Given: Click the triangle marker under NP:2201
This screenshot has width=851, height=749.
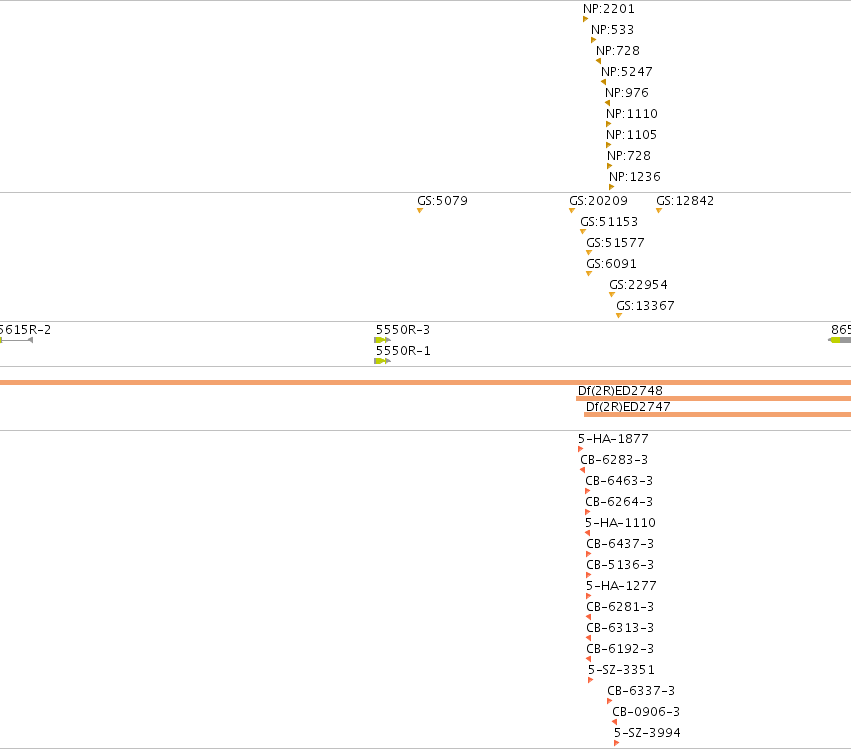Looking at the screenshot, I should [x=586, y=19].
